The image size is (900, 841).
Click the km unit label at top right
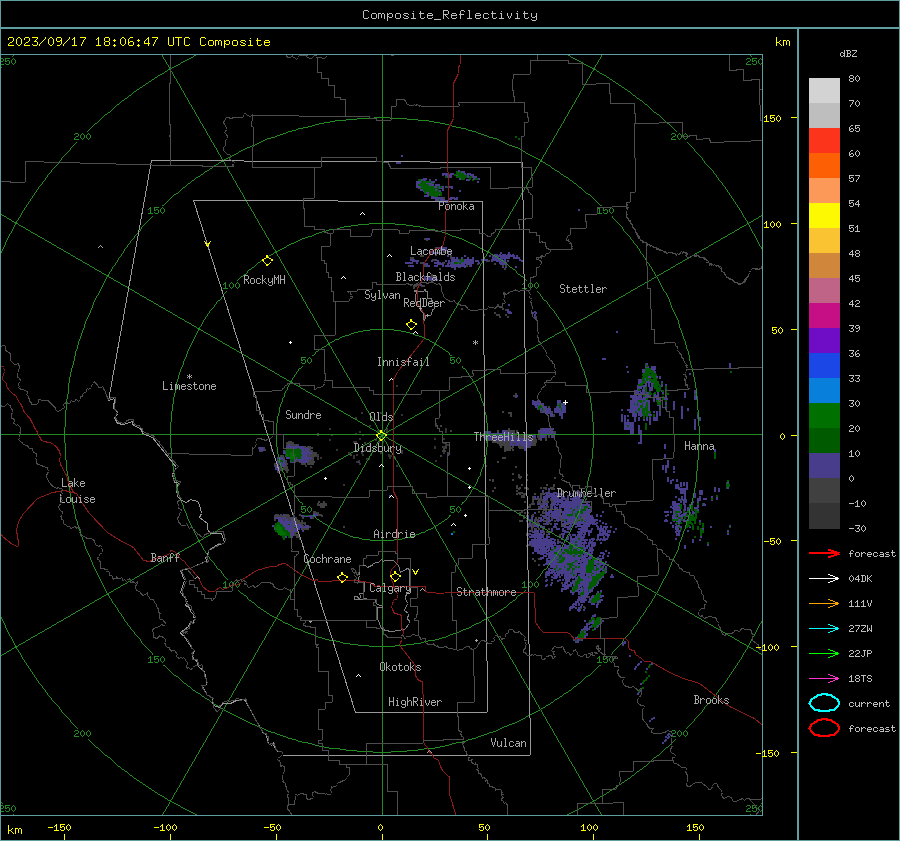click(782, 42)
